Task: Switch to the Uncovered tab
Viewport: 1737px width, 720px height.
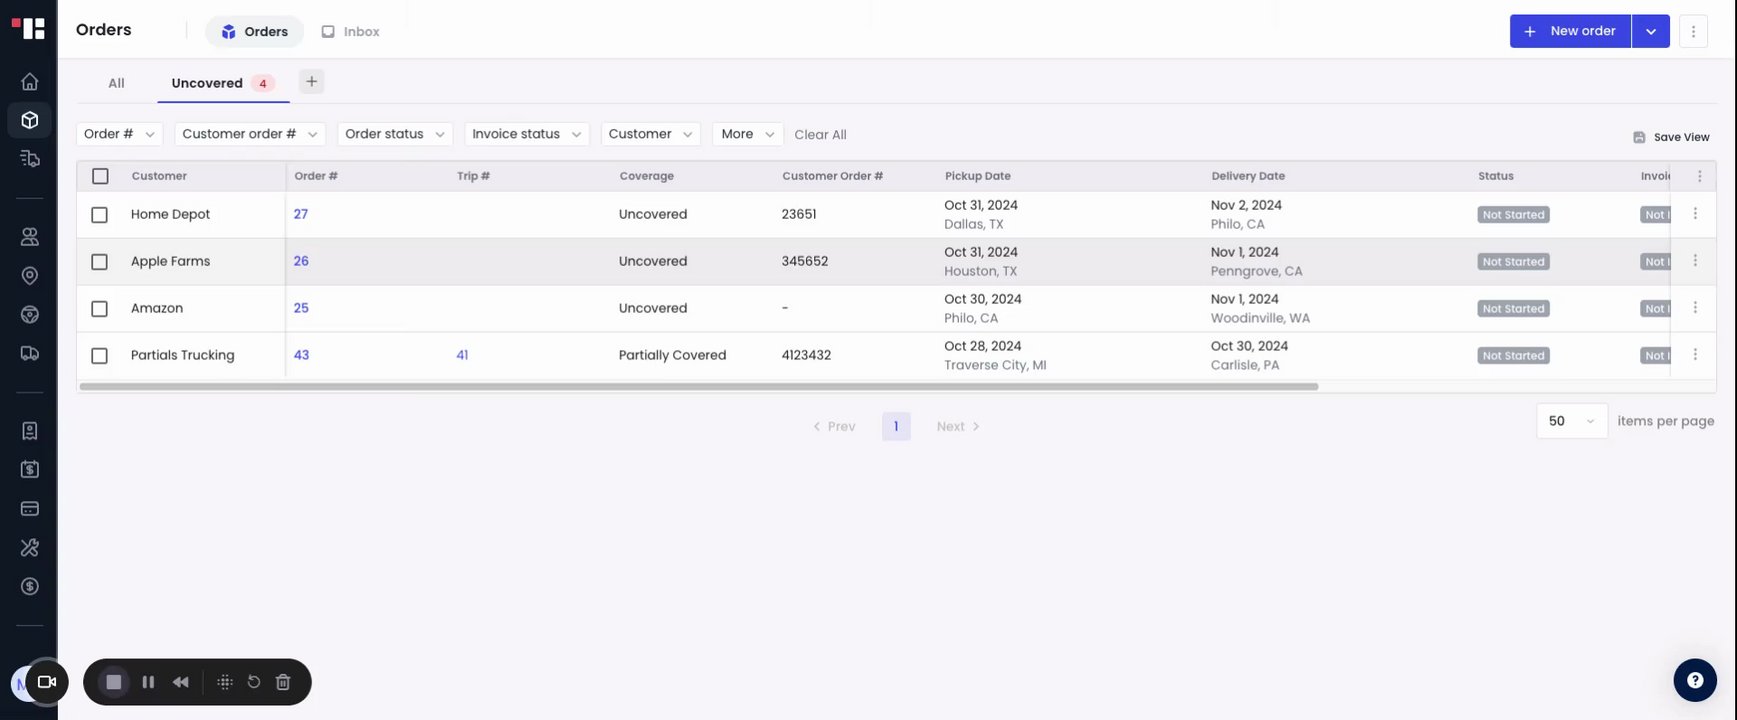Action: click(x=223, y=83)
